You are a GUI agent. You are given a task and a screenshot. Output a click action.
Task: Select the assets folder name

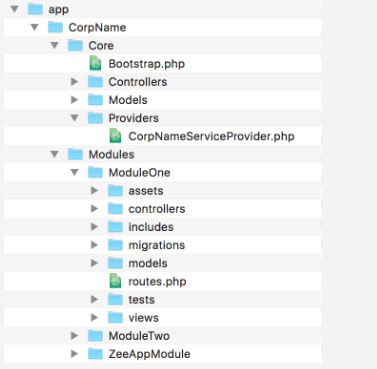[x=146, y=191]
